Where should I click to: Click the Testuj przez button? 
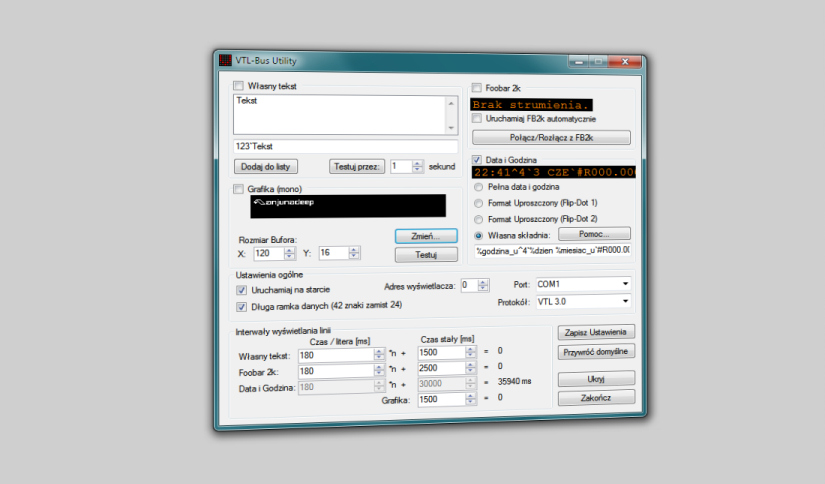tap(357, 167)
